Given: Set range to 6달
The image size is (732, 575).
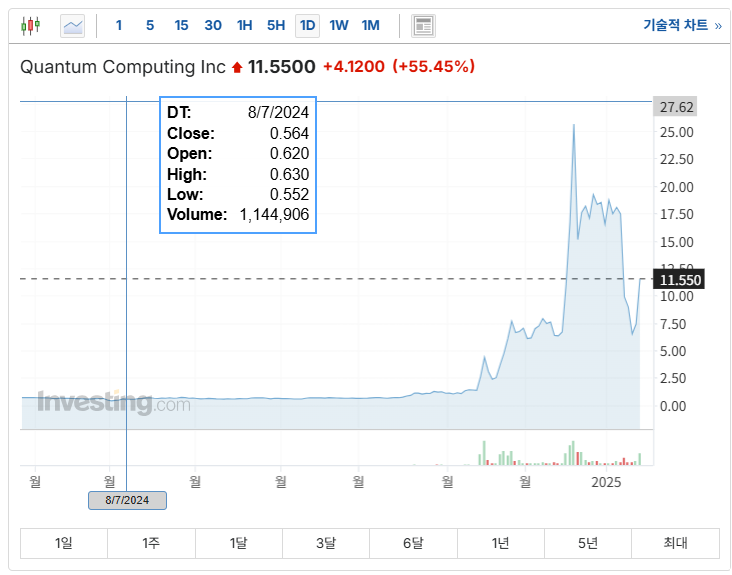Looking at the screenshot, I should [x=413, y=543].
